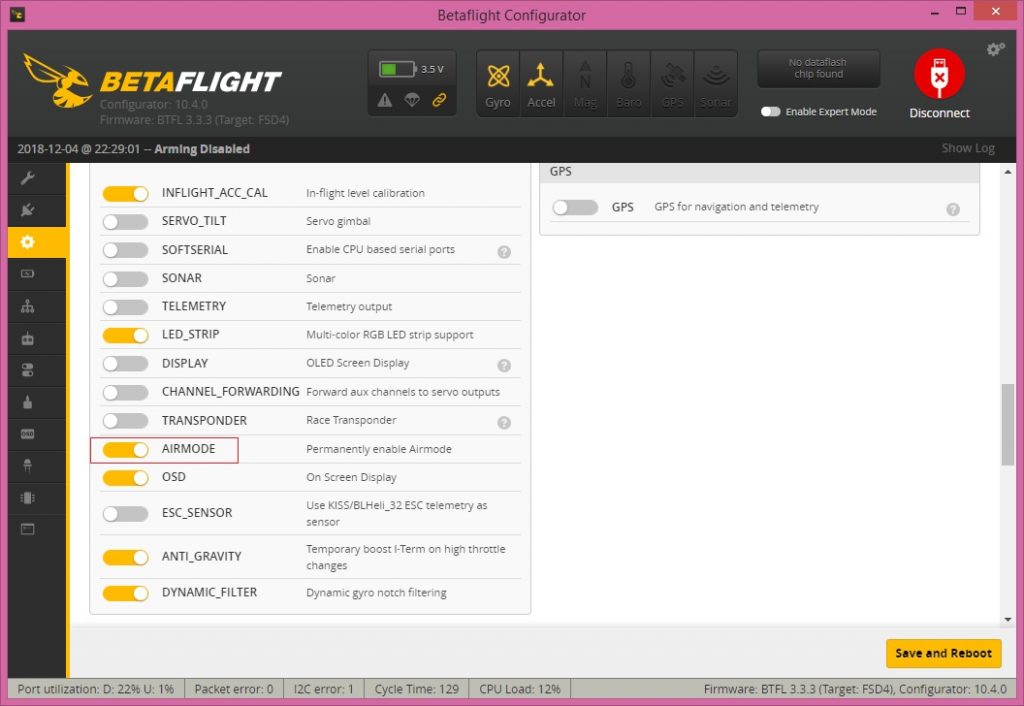1024x706 pixels.
Task: Show help for GPS navigation option
Action: pyautogui.click(x=953, y=209)
